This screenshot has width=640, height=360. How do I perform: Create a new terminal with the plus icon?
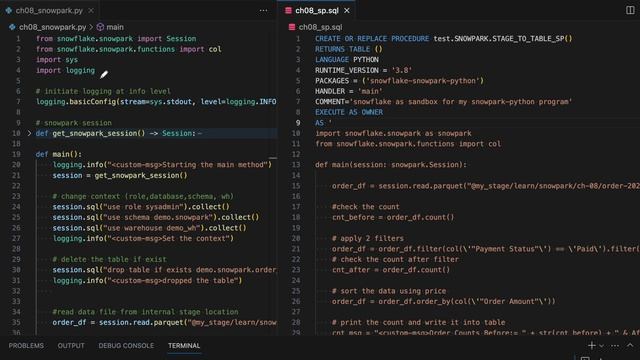coord(591,346)
